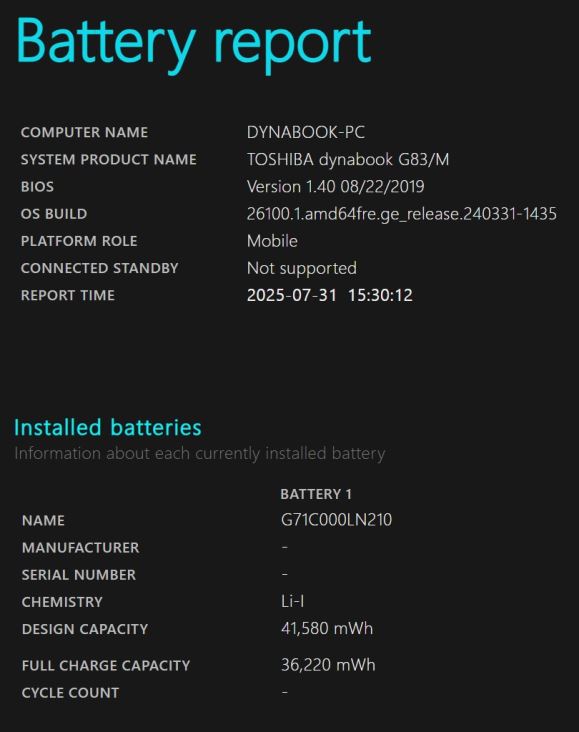
Task: Click the REPORT TIME label
Action: (68, 295)
